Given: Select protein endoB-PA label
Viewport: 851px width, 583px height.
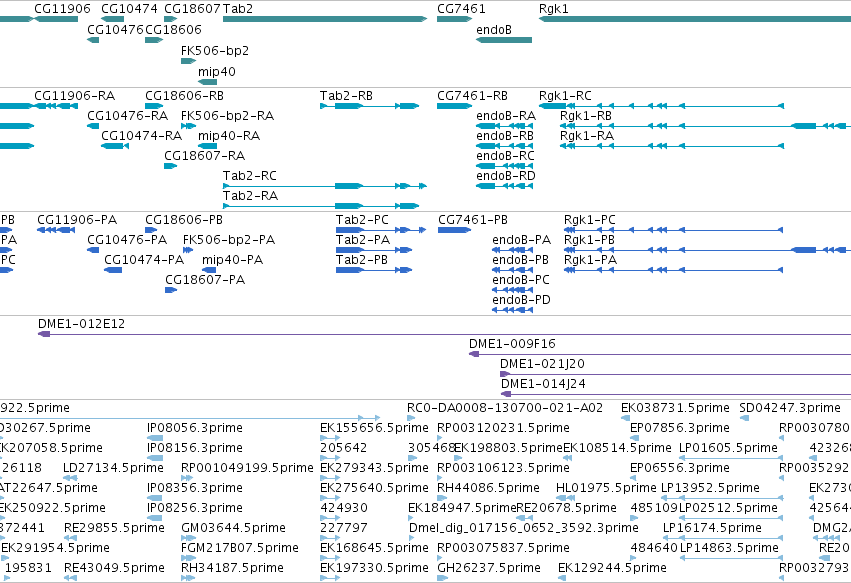Looking at the screenshot, I should 522,240.
